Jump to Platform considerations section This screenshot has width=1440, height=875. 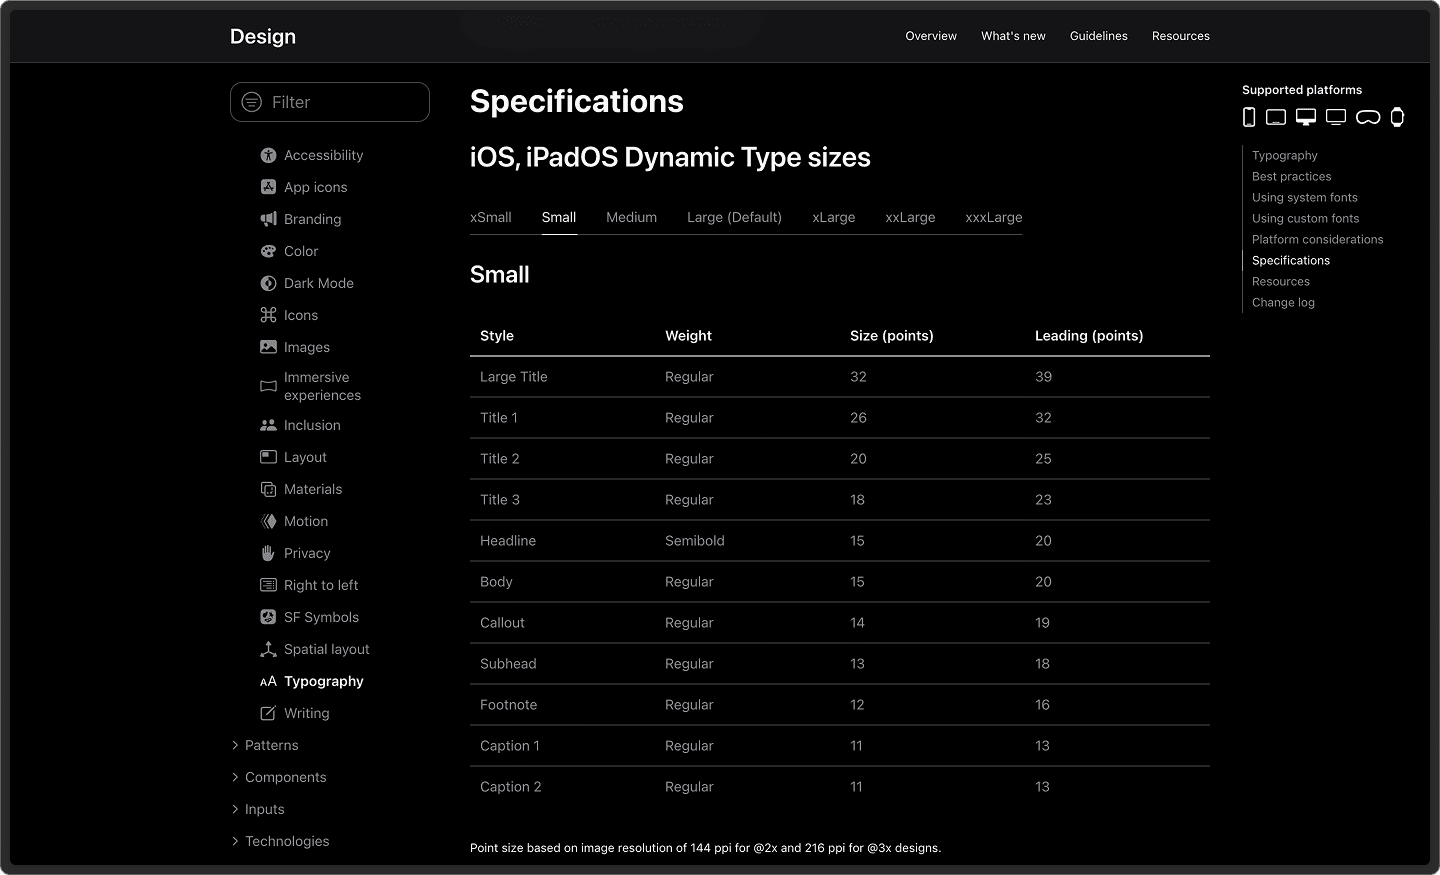pyautogui.click(x=1318, y=239)
